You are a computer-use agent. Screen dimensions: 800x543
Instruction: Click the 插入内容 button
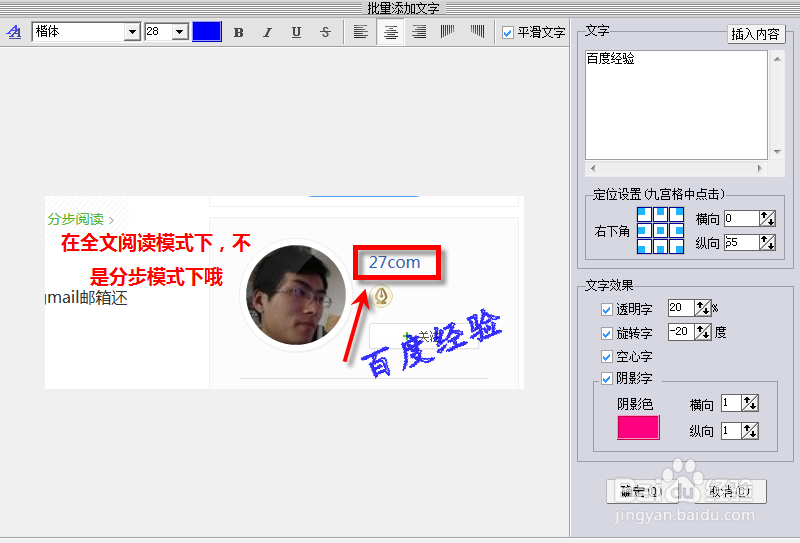(756, 34)
